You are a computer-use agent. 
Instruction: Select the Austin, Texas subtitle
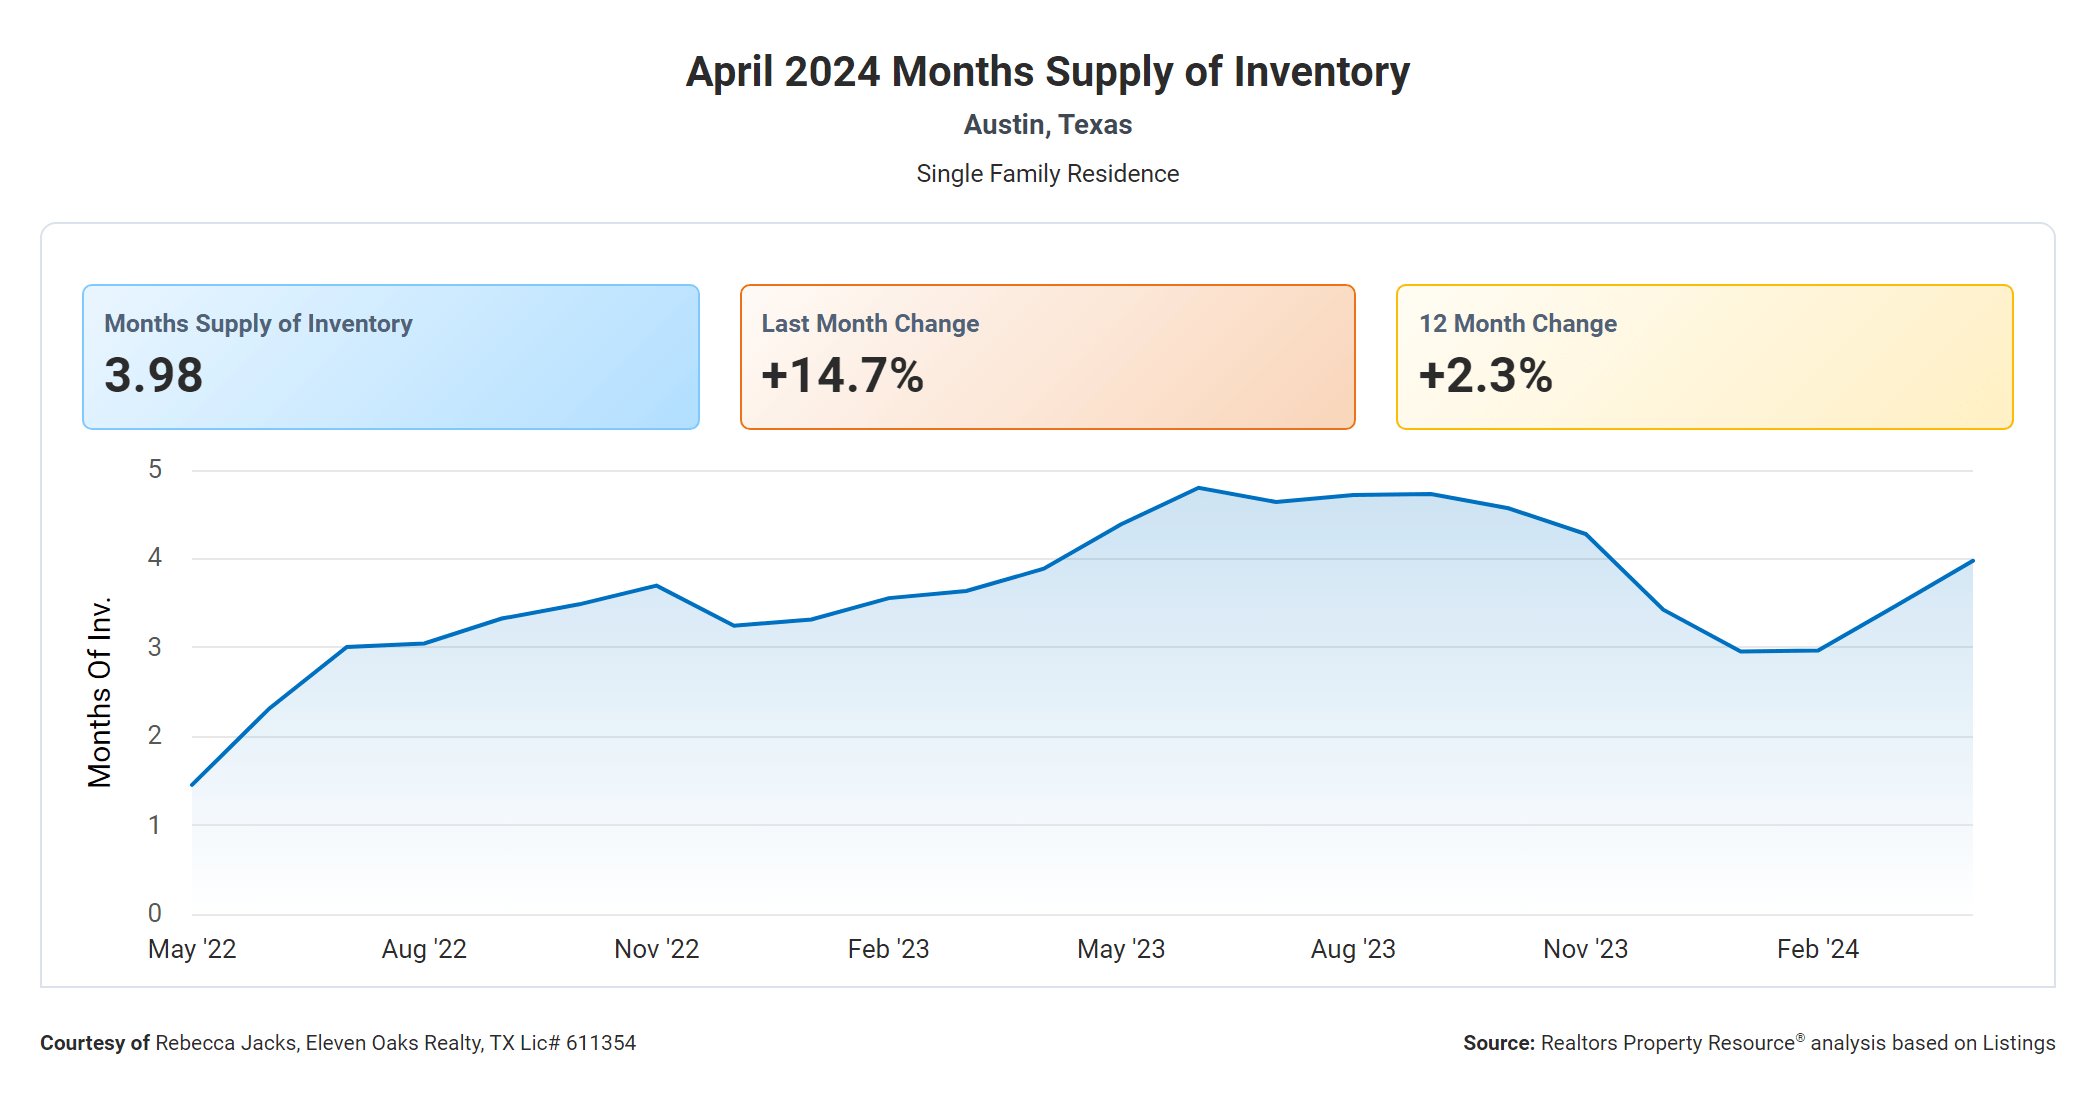click(x=1047, y=125)
